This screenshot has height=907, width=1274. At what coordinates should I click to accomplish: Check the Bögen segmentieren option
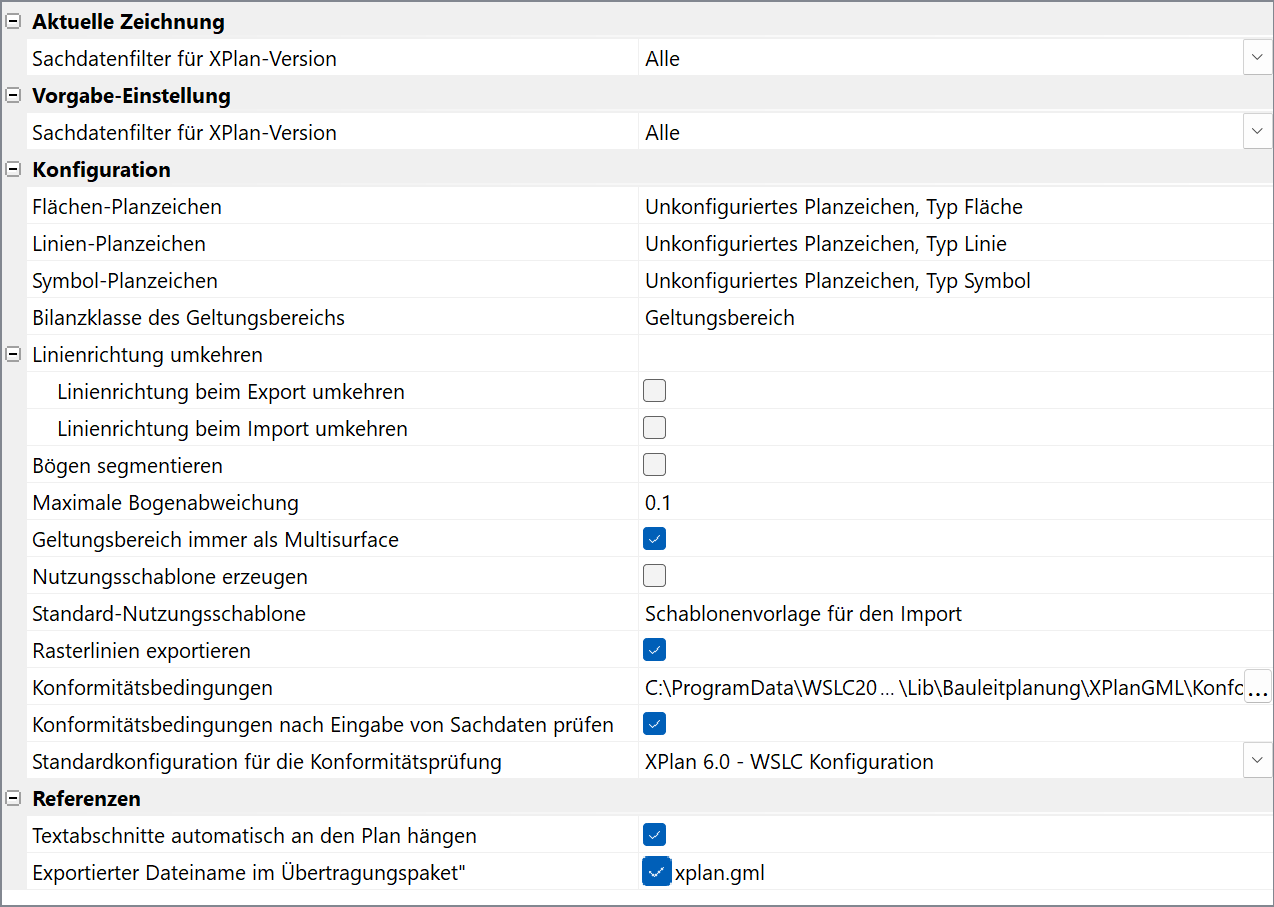point(654,465)
